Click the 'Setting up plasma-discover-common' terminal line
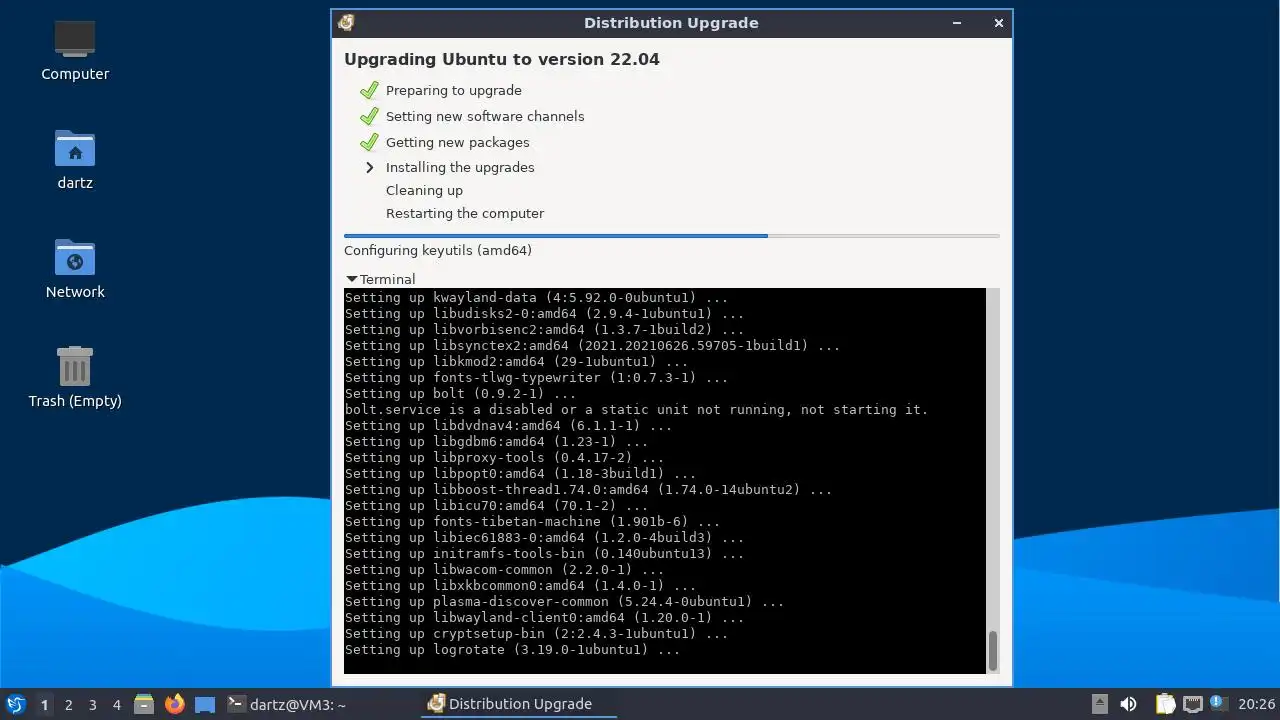Image resolution: width=1280 pixels, height=720 pixels. point(564,602)
